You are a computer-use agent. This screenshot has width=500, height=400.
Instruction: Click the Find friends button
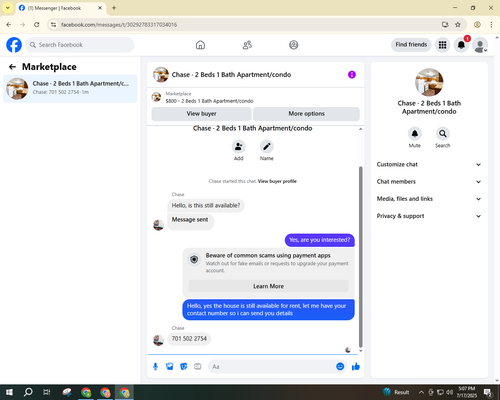[411, 45]
